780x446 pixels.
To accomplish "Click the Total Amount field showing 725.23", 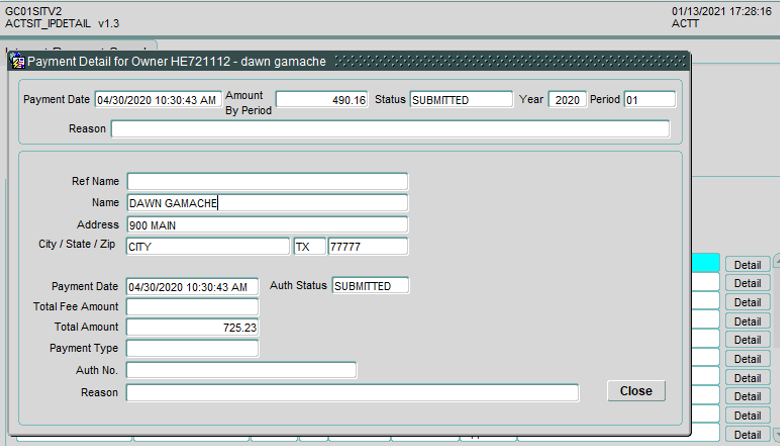I will (192, 327).
